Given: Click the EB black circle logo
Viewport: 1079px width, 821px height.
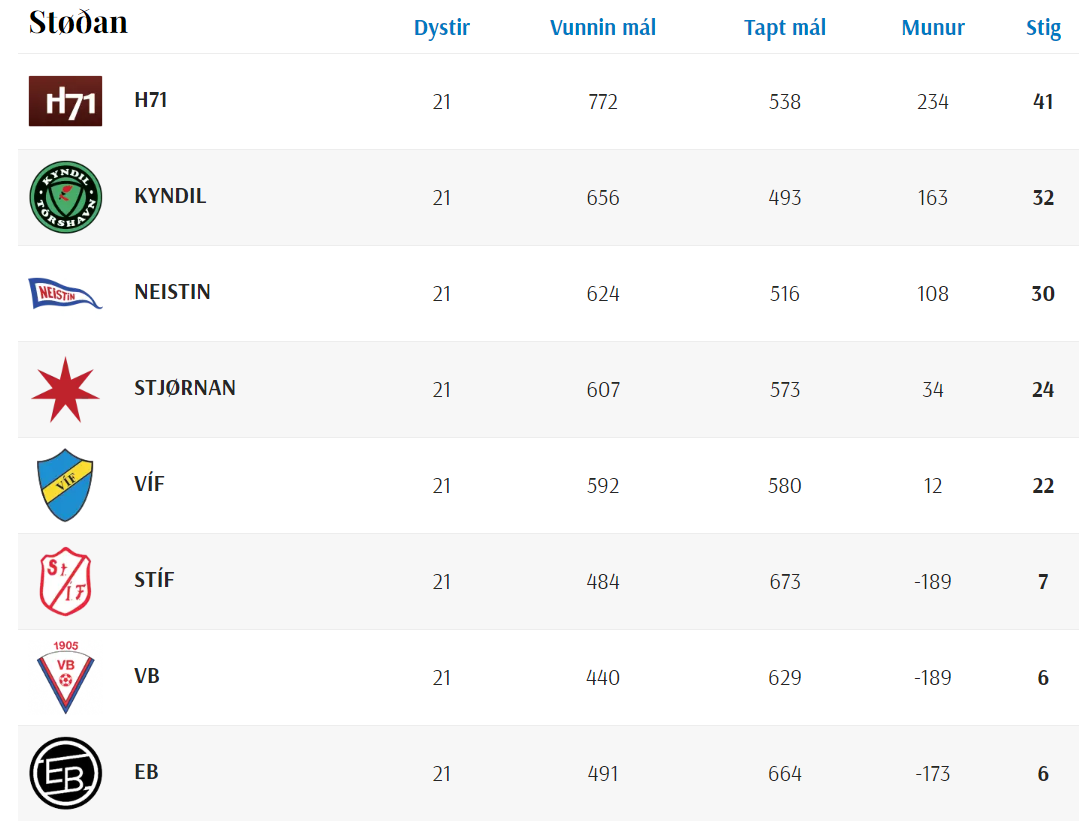Looking at the screenshot, I should click(x=65, y=773).
